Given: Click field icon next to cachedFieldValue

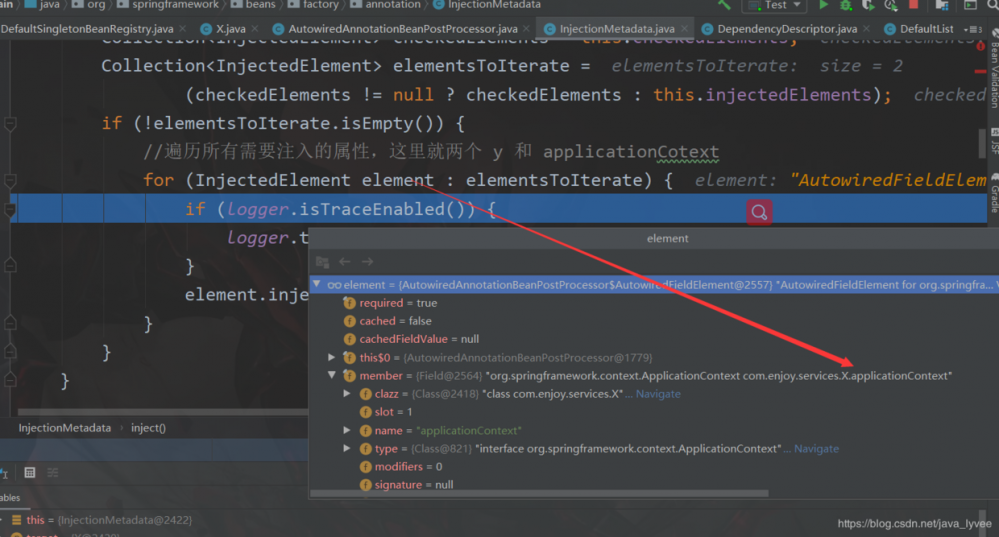Looking at the screenshot, I should tap(349, 339).
